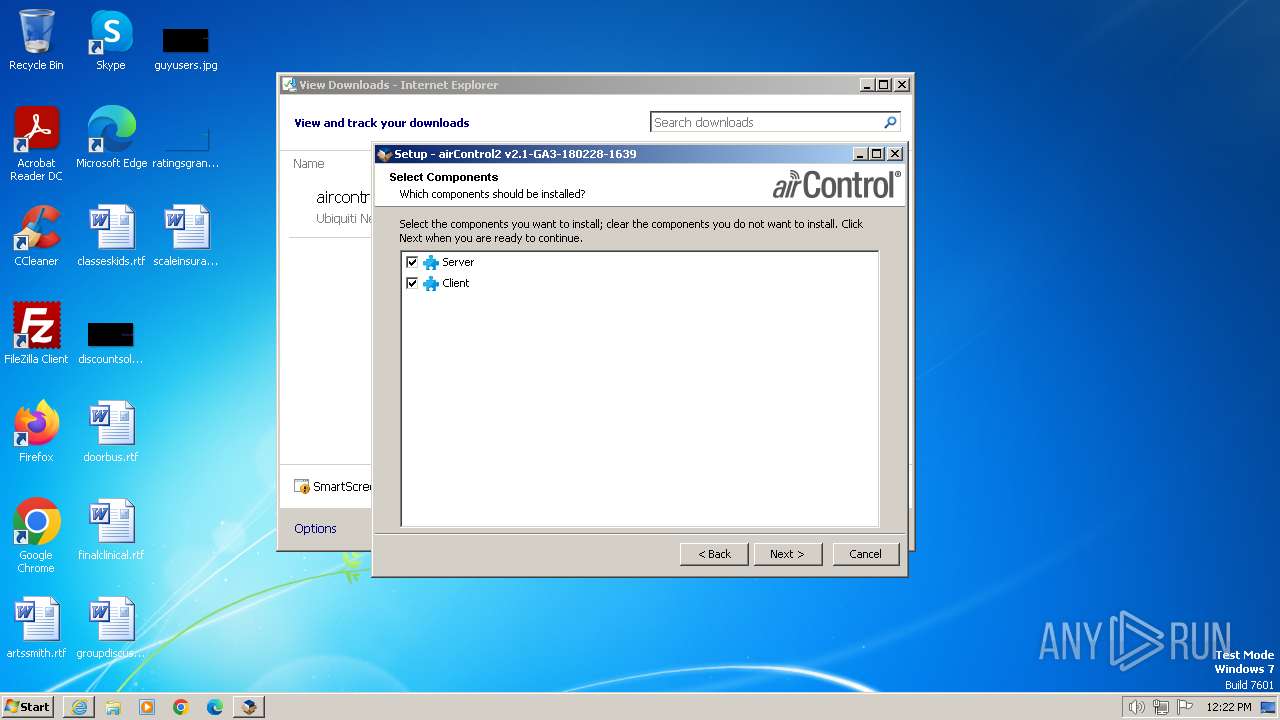The image size is (1280, 720).
Task: Cancel the airControl2 setup
Action: 866,554
